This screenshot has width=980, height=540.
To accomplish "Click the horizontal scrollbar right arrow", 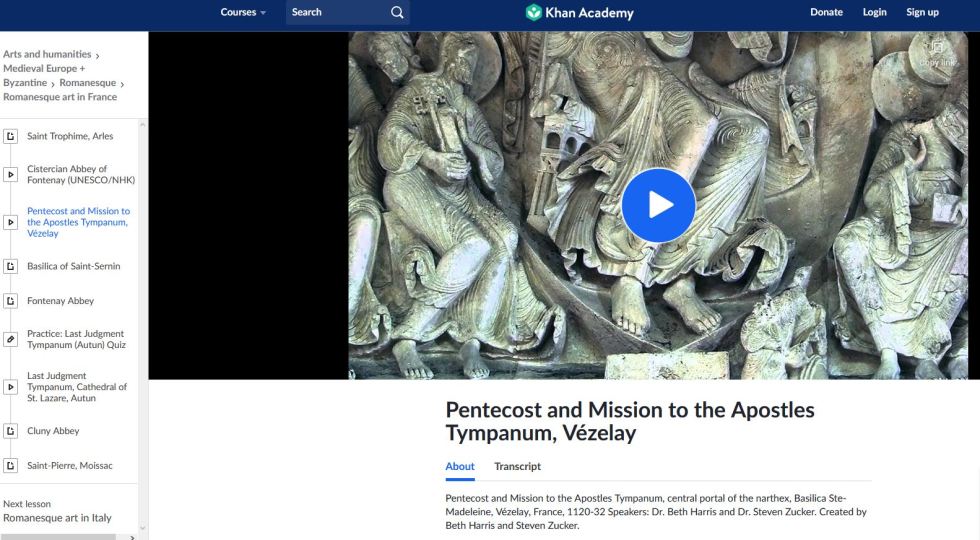I will (132, 537).
